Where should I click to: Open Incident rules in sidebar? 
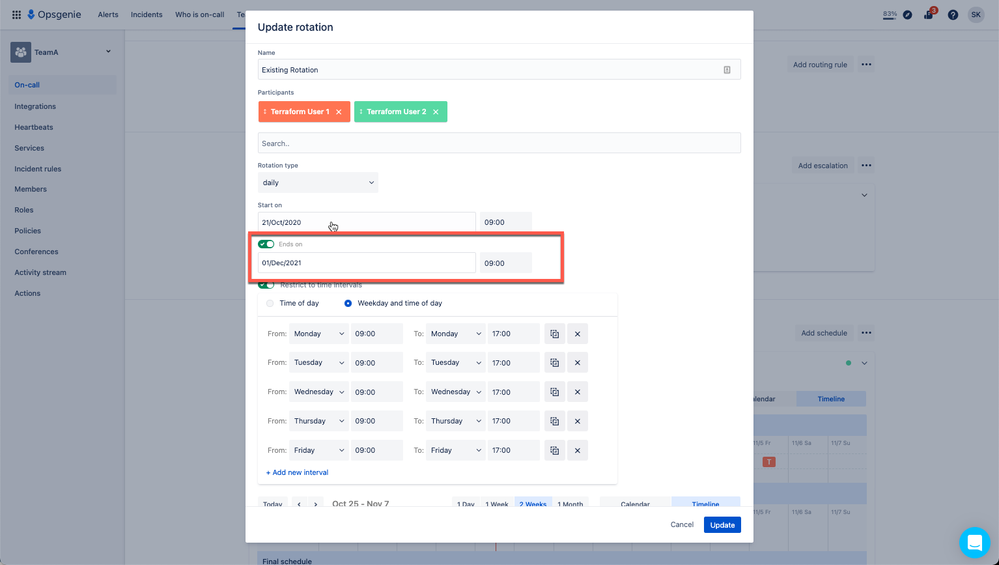point(38,169)
